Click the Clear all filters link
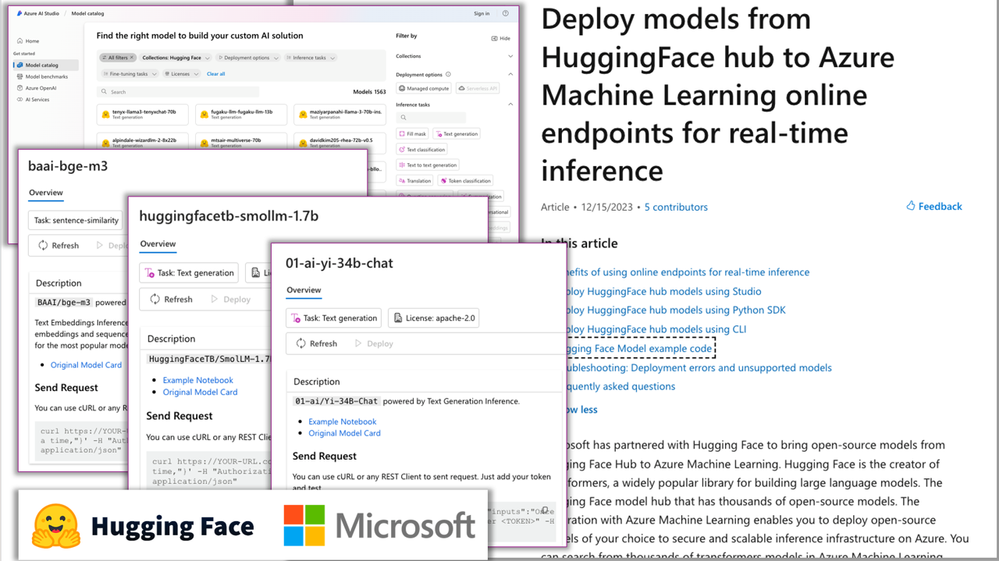Screen dimensions: 999x561 pos(215,74)
